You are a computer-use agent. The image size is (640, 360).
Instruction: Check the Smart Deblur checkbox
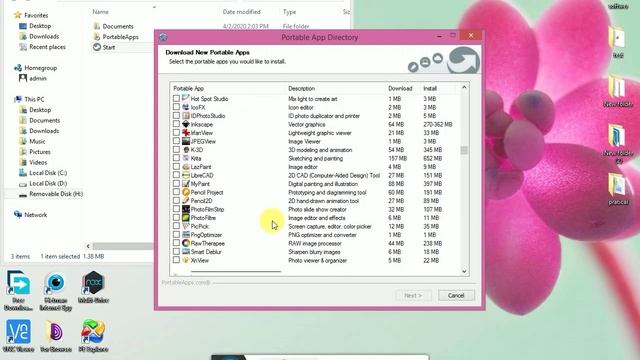(x=176, y=251)
